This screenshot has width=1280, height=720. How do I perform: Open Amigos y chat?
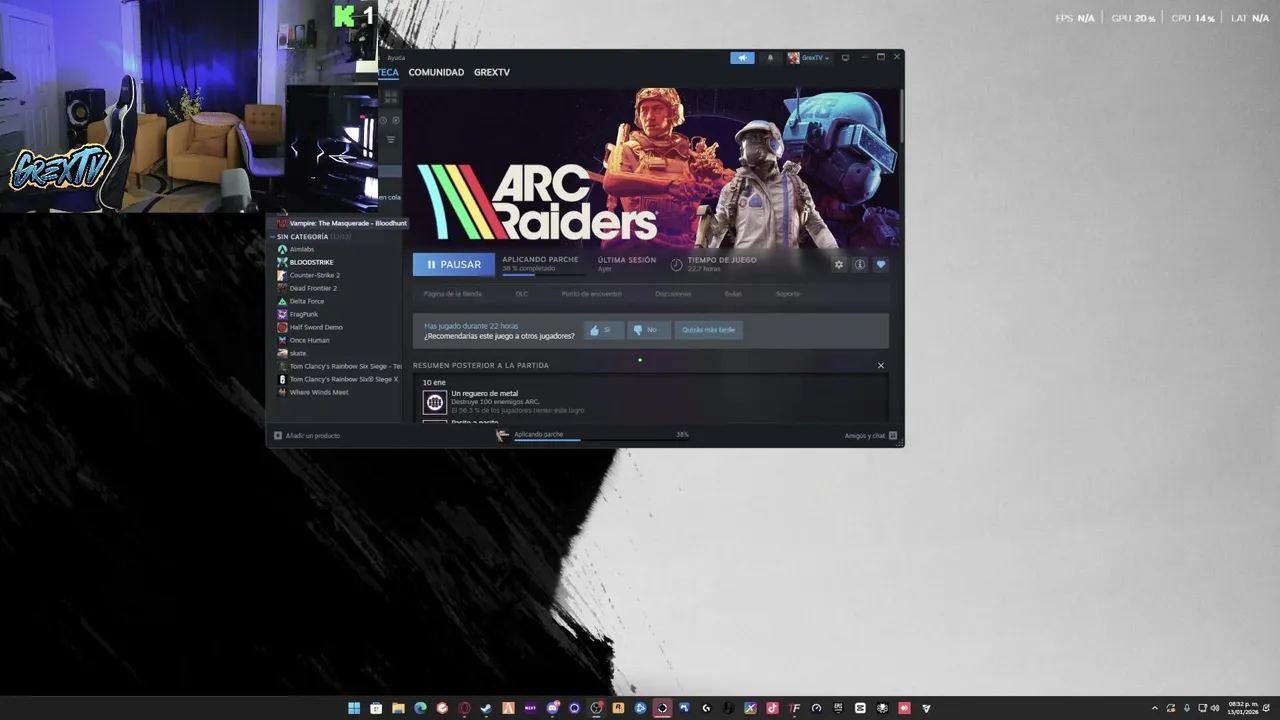[x=871, y=436]
